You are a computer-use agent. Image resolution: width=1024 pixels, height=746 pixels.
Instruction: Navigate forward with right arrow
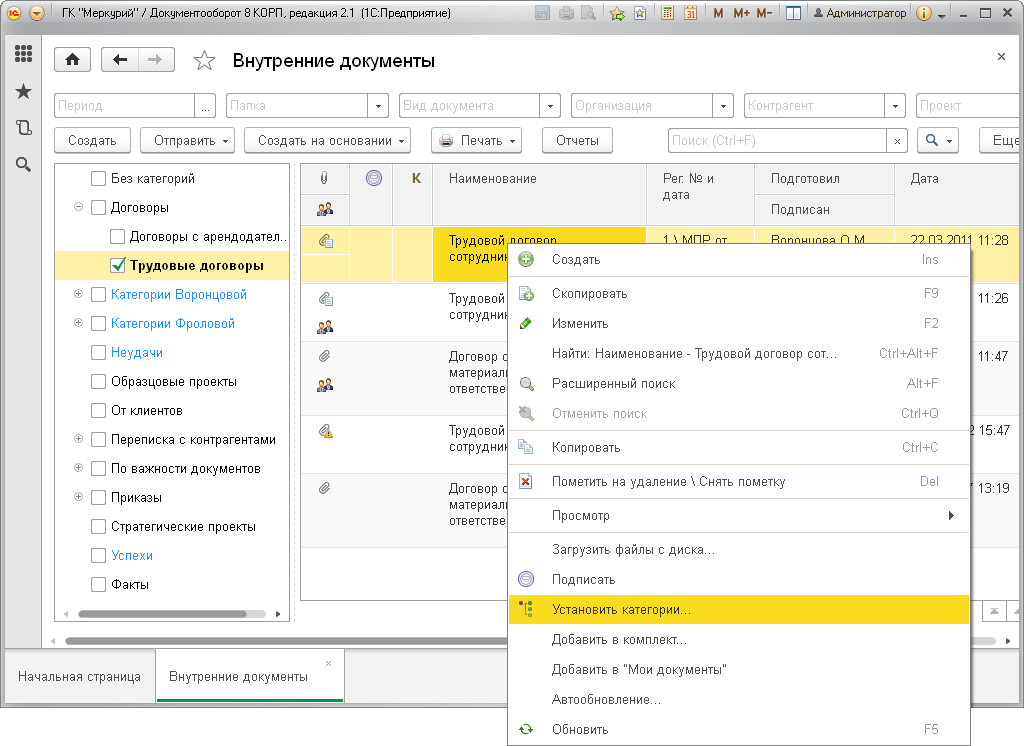[155, 60]
